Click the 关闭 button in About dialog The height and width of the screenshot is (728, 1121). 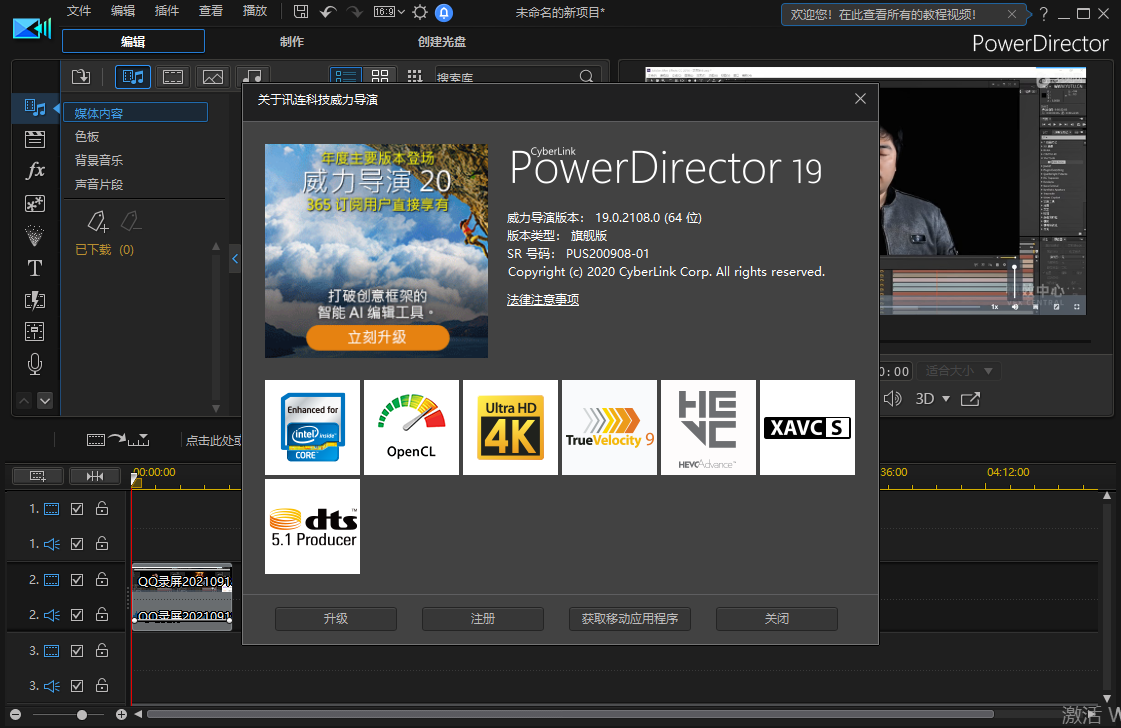[776, 619]
